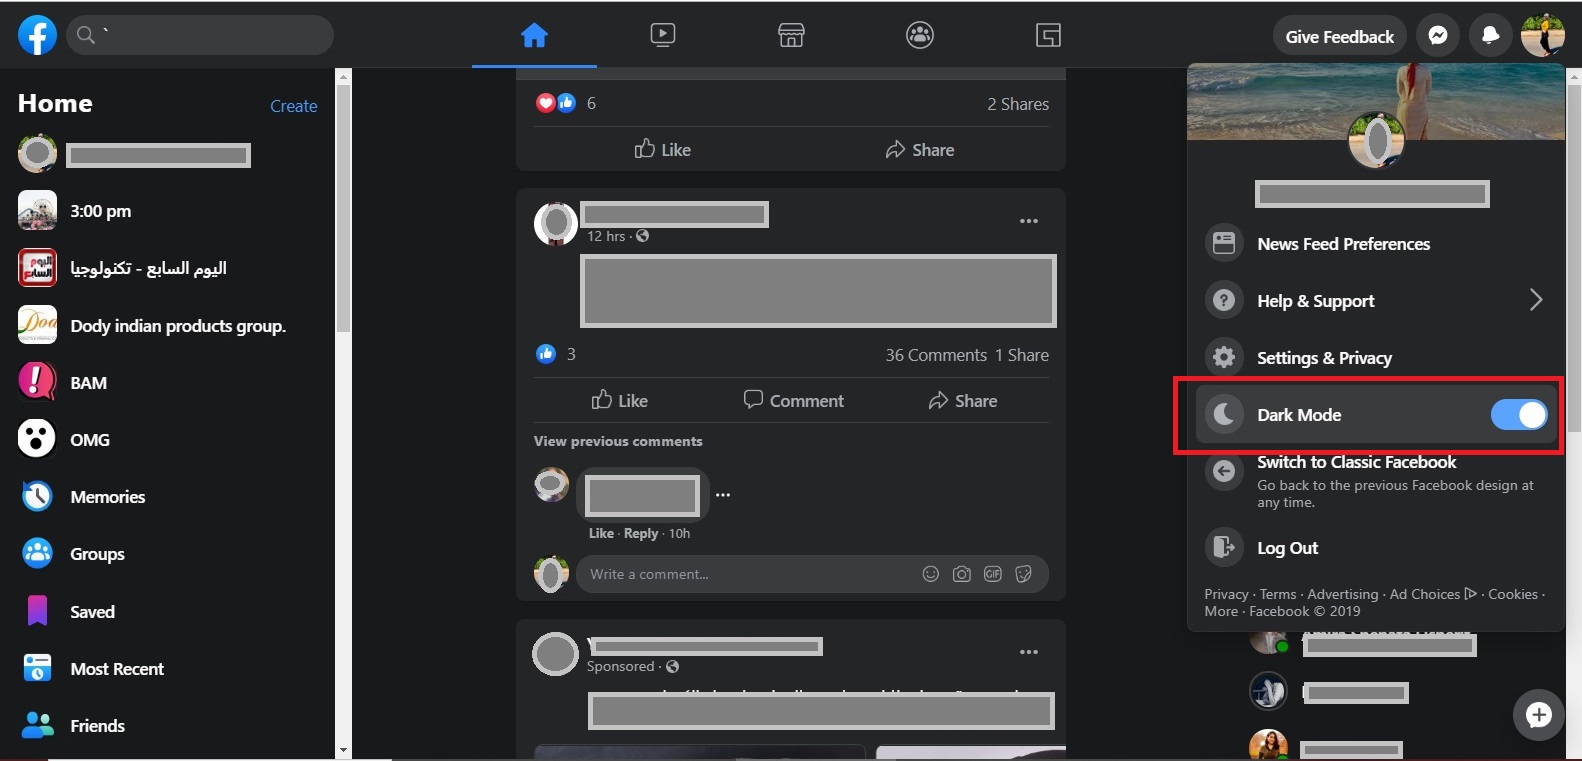Click the like reaction icon beside 3
The width and height of the screenshot is (1582, 761).
click(546, 354)
